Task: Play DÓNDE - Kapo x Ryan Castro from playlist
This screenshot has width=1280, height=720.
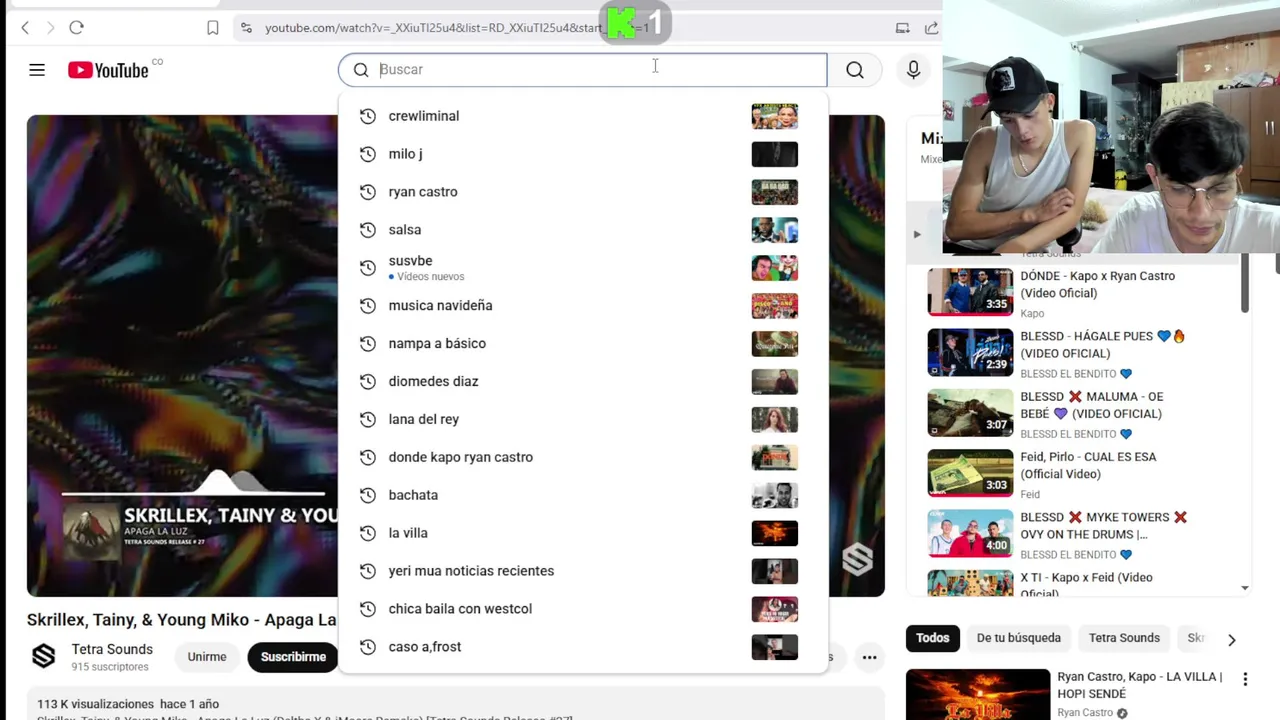Action: coord(970,291)
